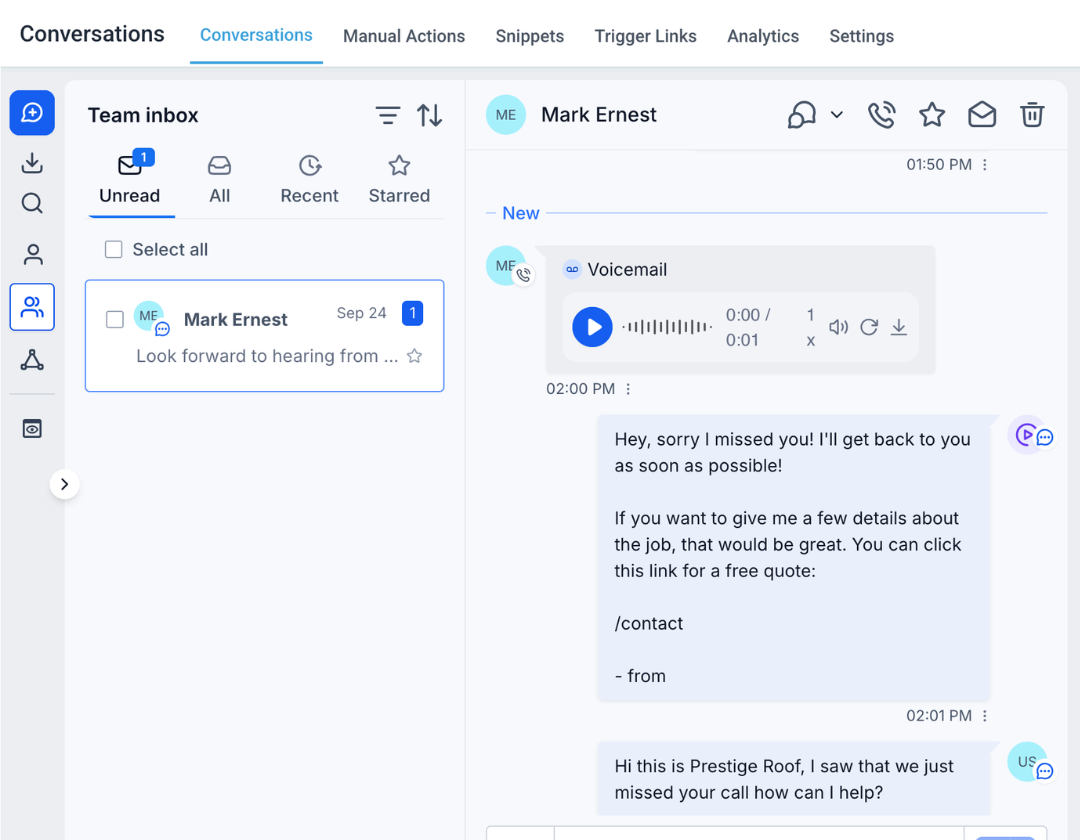Change voicemail playback speed 1x
The height and width of the screenshot is (840, 1080).
(x=811, y=328)
